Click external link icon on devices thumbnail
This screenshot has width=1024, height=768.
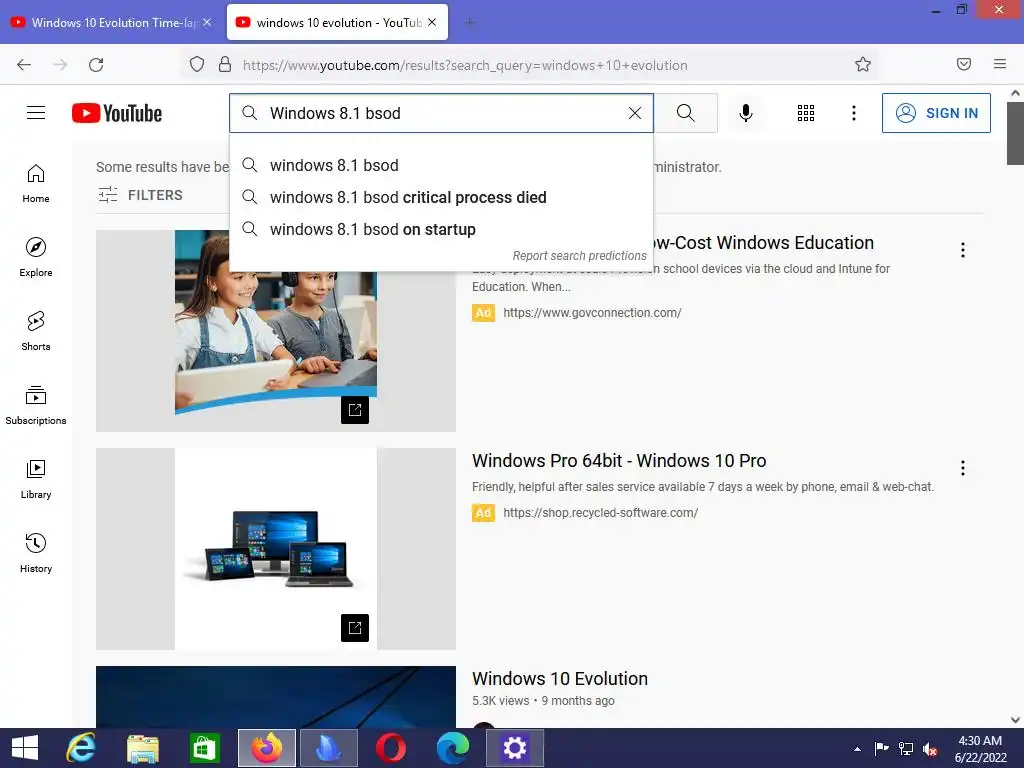point(355,628)
